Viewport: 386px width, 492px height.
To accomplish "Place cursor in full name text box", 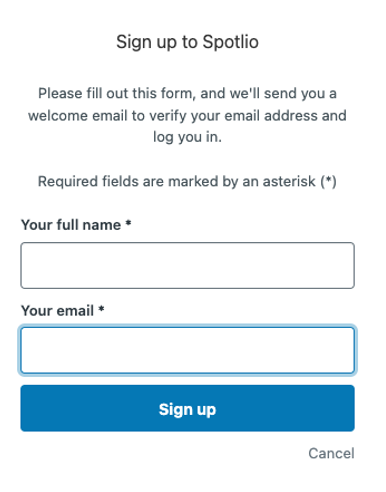I will [187, 265].
